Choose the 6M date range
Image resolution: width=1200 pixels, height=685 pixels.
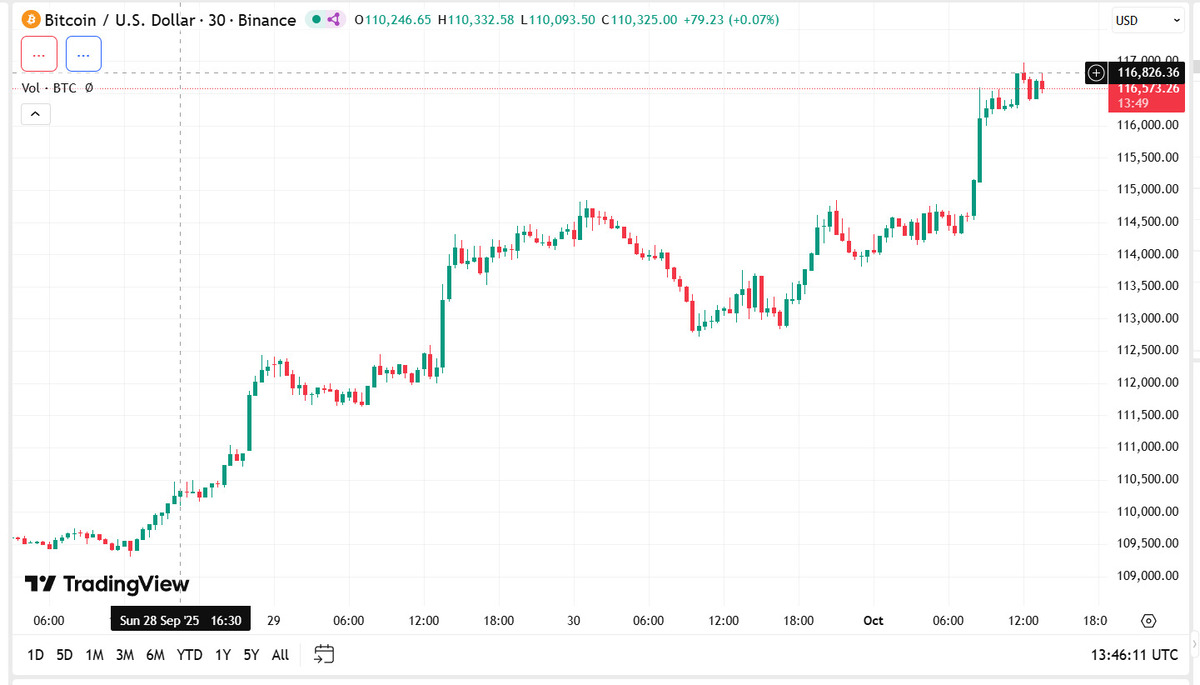pyautogui.click(x=155, y=655)
